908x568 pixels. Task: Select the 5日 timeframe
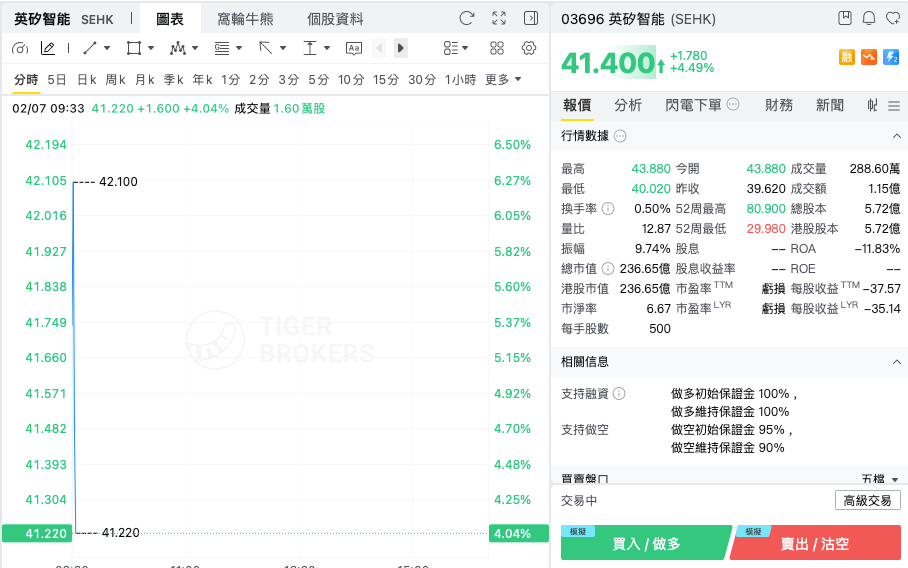57,79
